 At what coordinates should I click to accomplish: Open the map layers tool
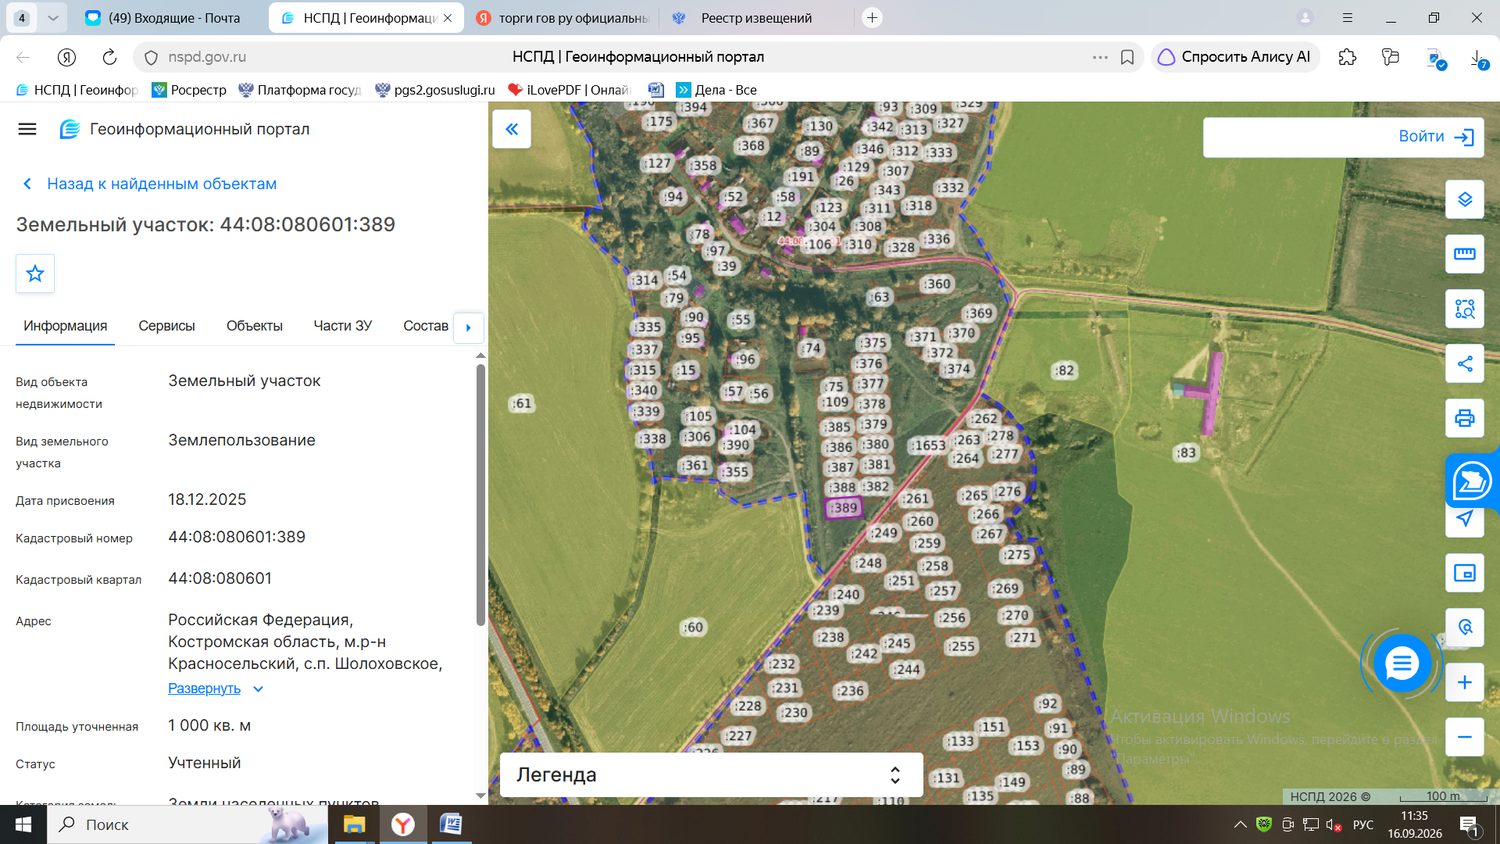1465,199
